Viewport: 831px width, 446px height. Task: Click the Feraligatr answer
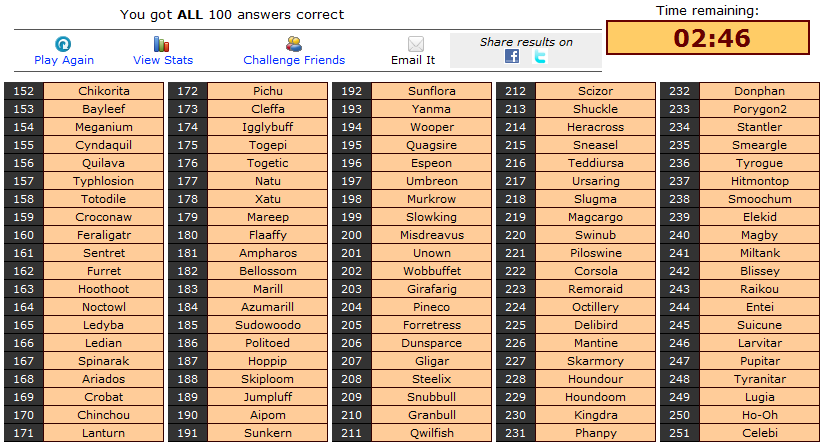103,235
